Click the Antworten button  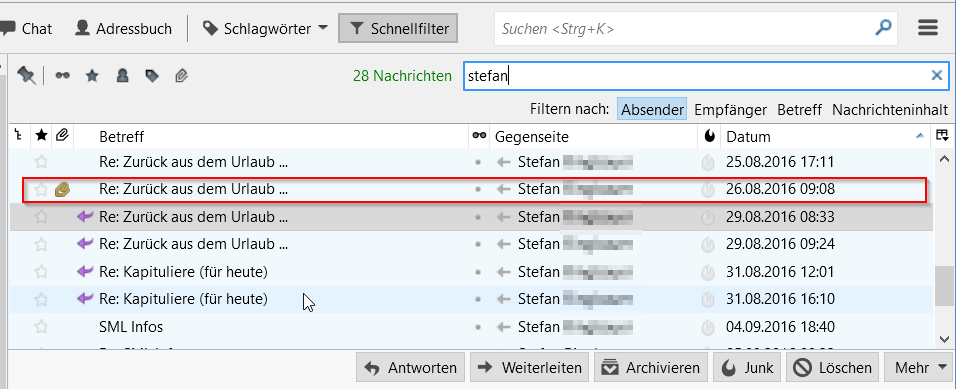coord(410,368)
